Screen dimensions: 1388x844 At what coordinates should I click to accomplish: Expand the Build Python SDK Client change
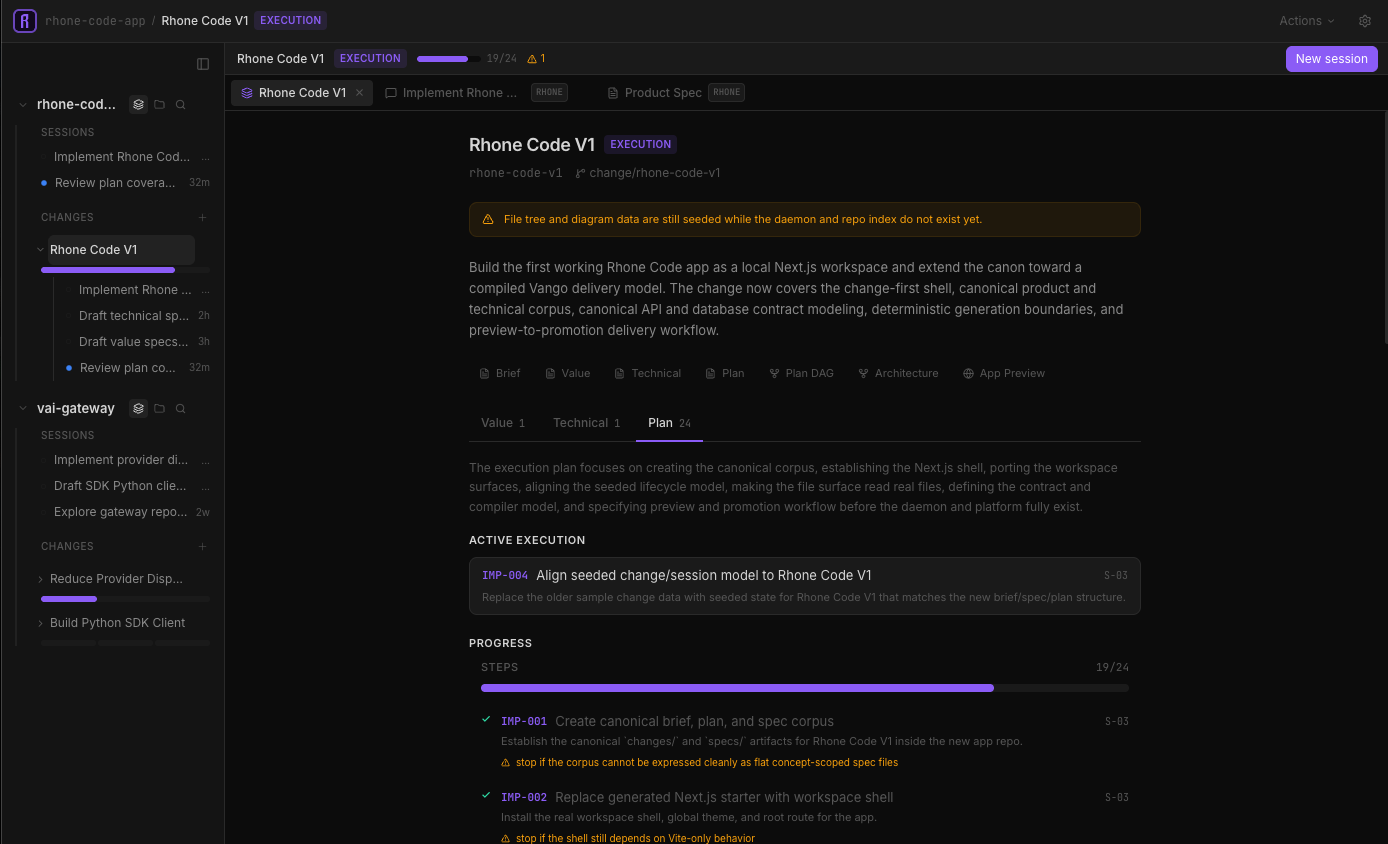(x=40, y=623)
